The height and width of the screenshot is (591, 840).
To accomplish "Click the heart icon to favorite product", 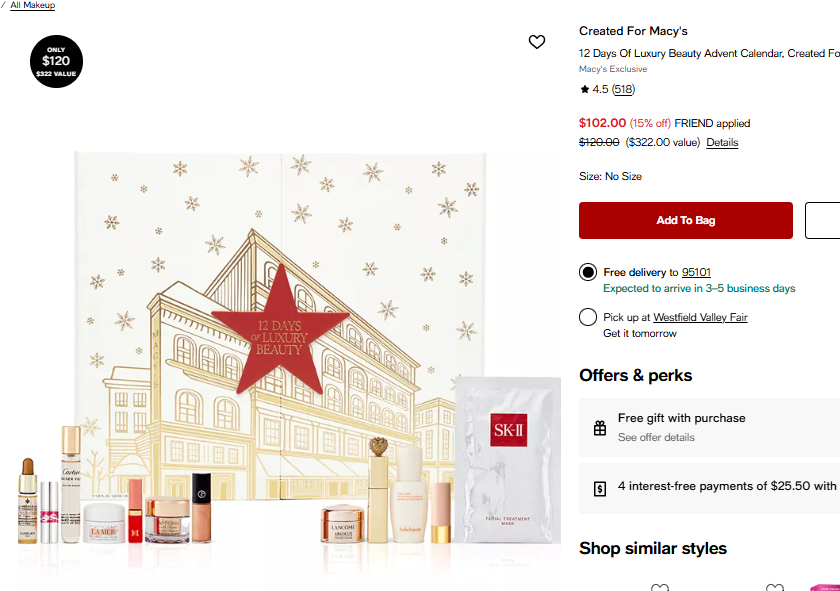I will click(537, 42).
